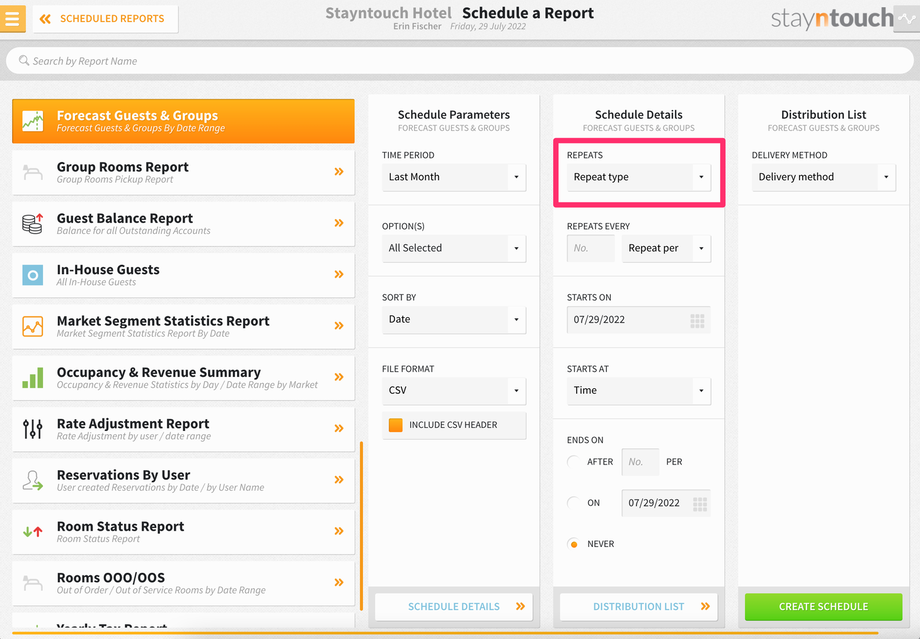Click Rooms OOO/OOS bed icon
920x639 pixels.
tap(33, 583)
